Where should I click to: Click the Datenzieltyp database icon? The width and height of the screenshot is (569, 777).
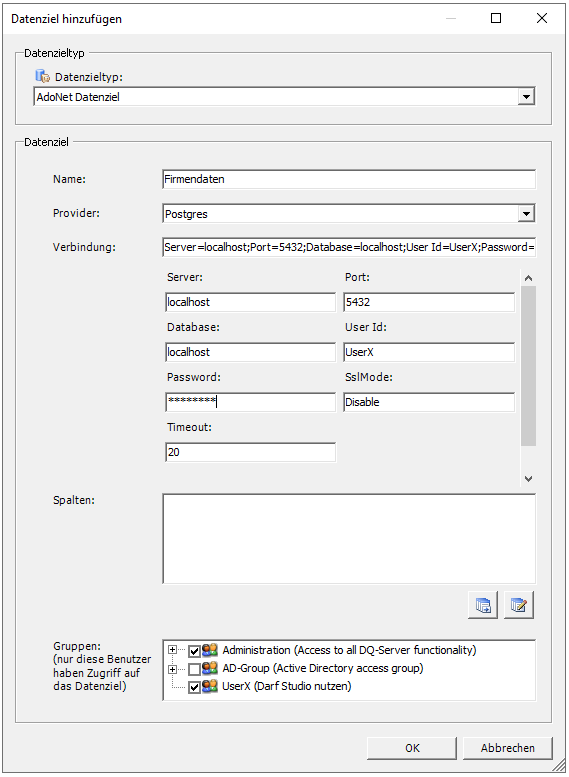(43, 76)
